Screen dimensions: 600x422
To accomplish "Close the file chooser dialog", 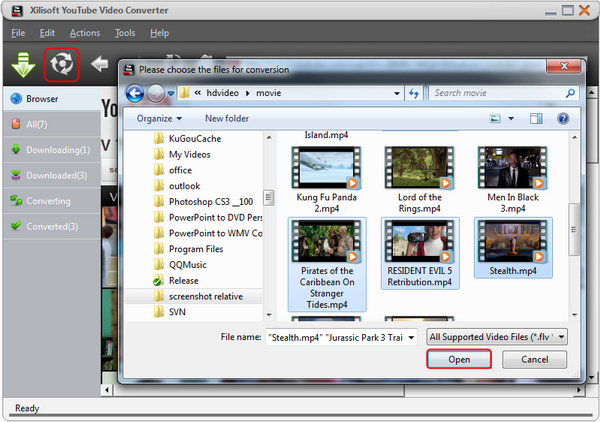I will [x=564, y=66].
